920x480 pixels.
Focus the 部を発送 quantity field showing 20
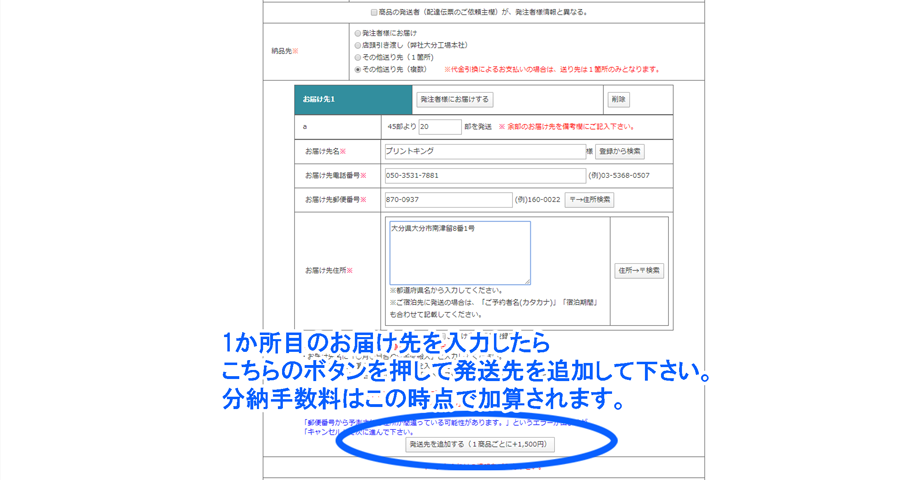pyautogui.click(x=439, y=127)
